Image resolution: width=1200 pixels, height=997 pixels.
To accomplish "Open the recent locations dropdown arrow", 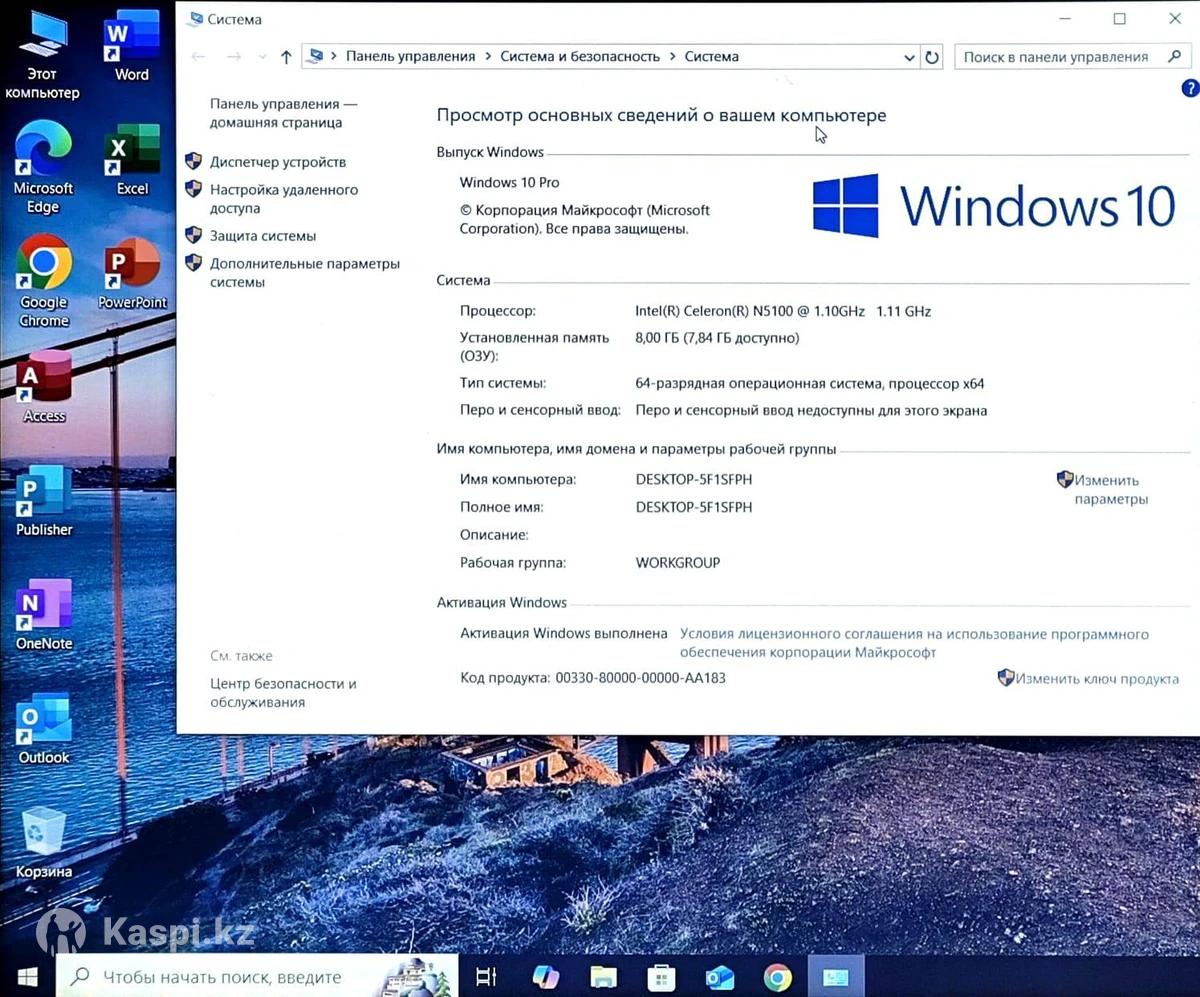I will click(x=262, y=58).
